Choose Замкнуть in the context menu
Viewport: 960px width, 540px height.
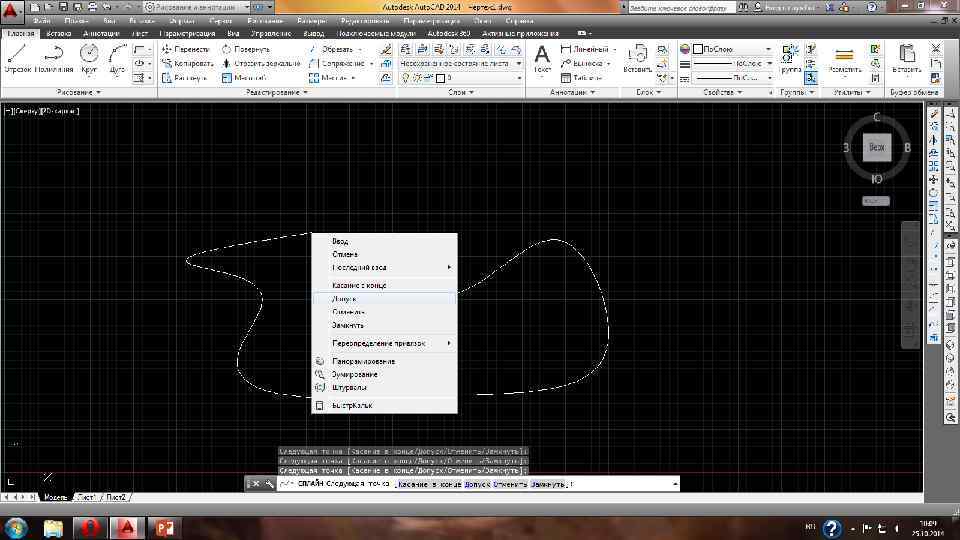[x=348, y=325]
